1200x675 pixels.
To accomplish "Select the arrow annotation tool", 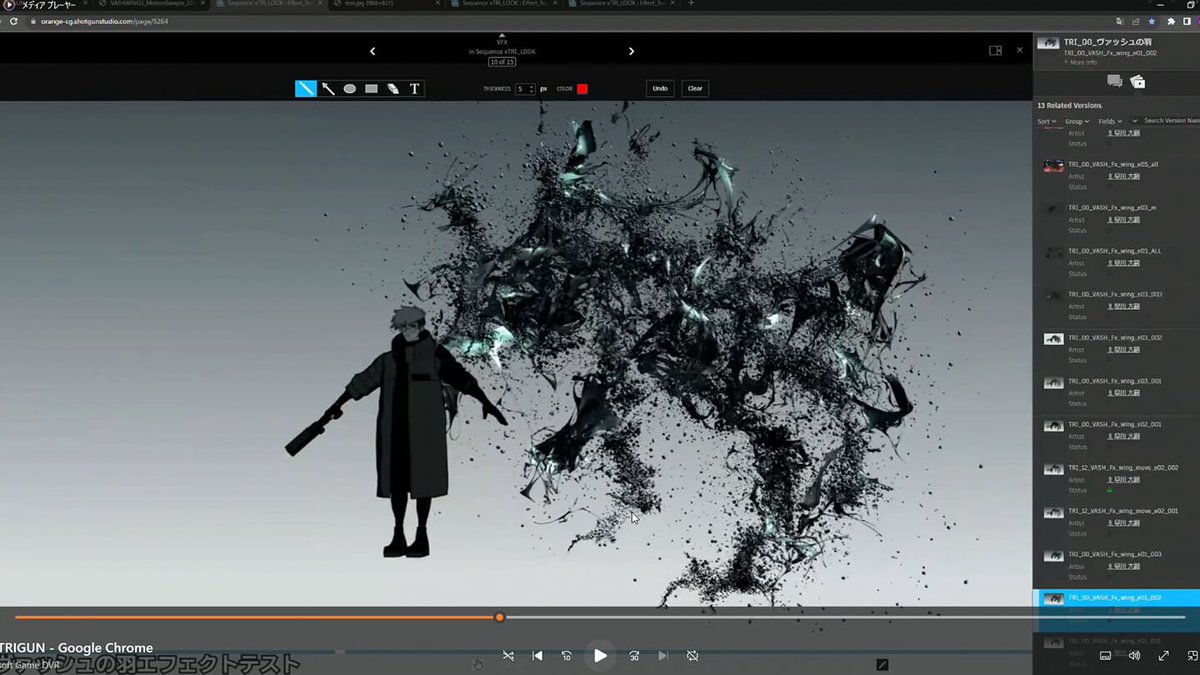I will tap(328, 89).
